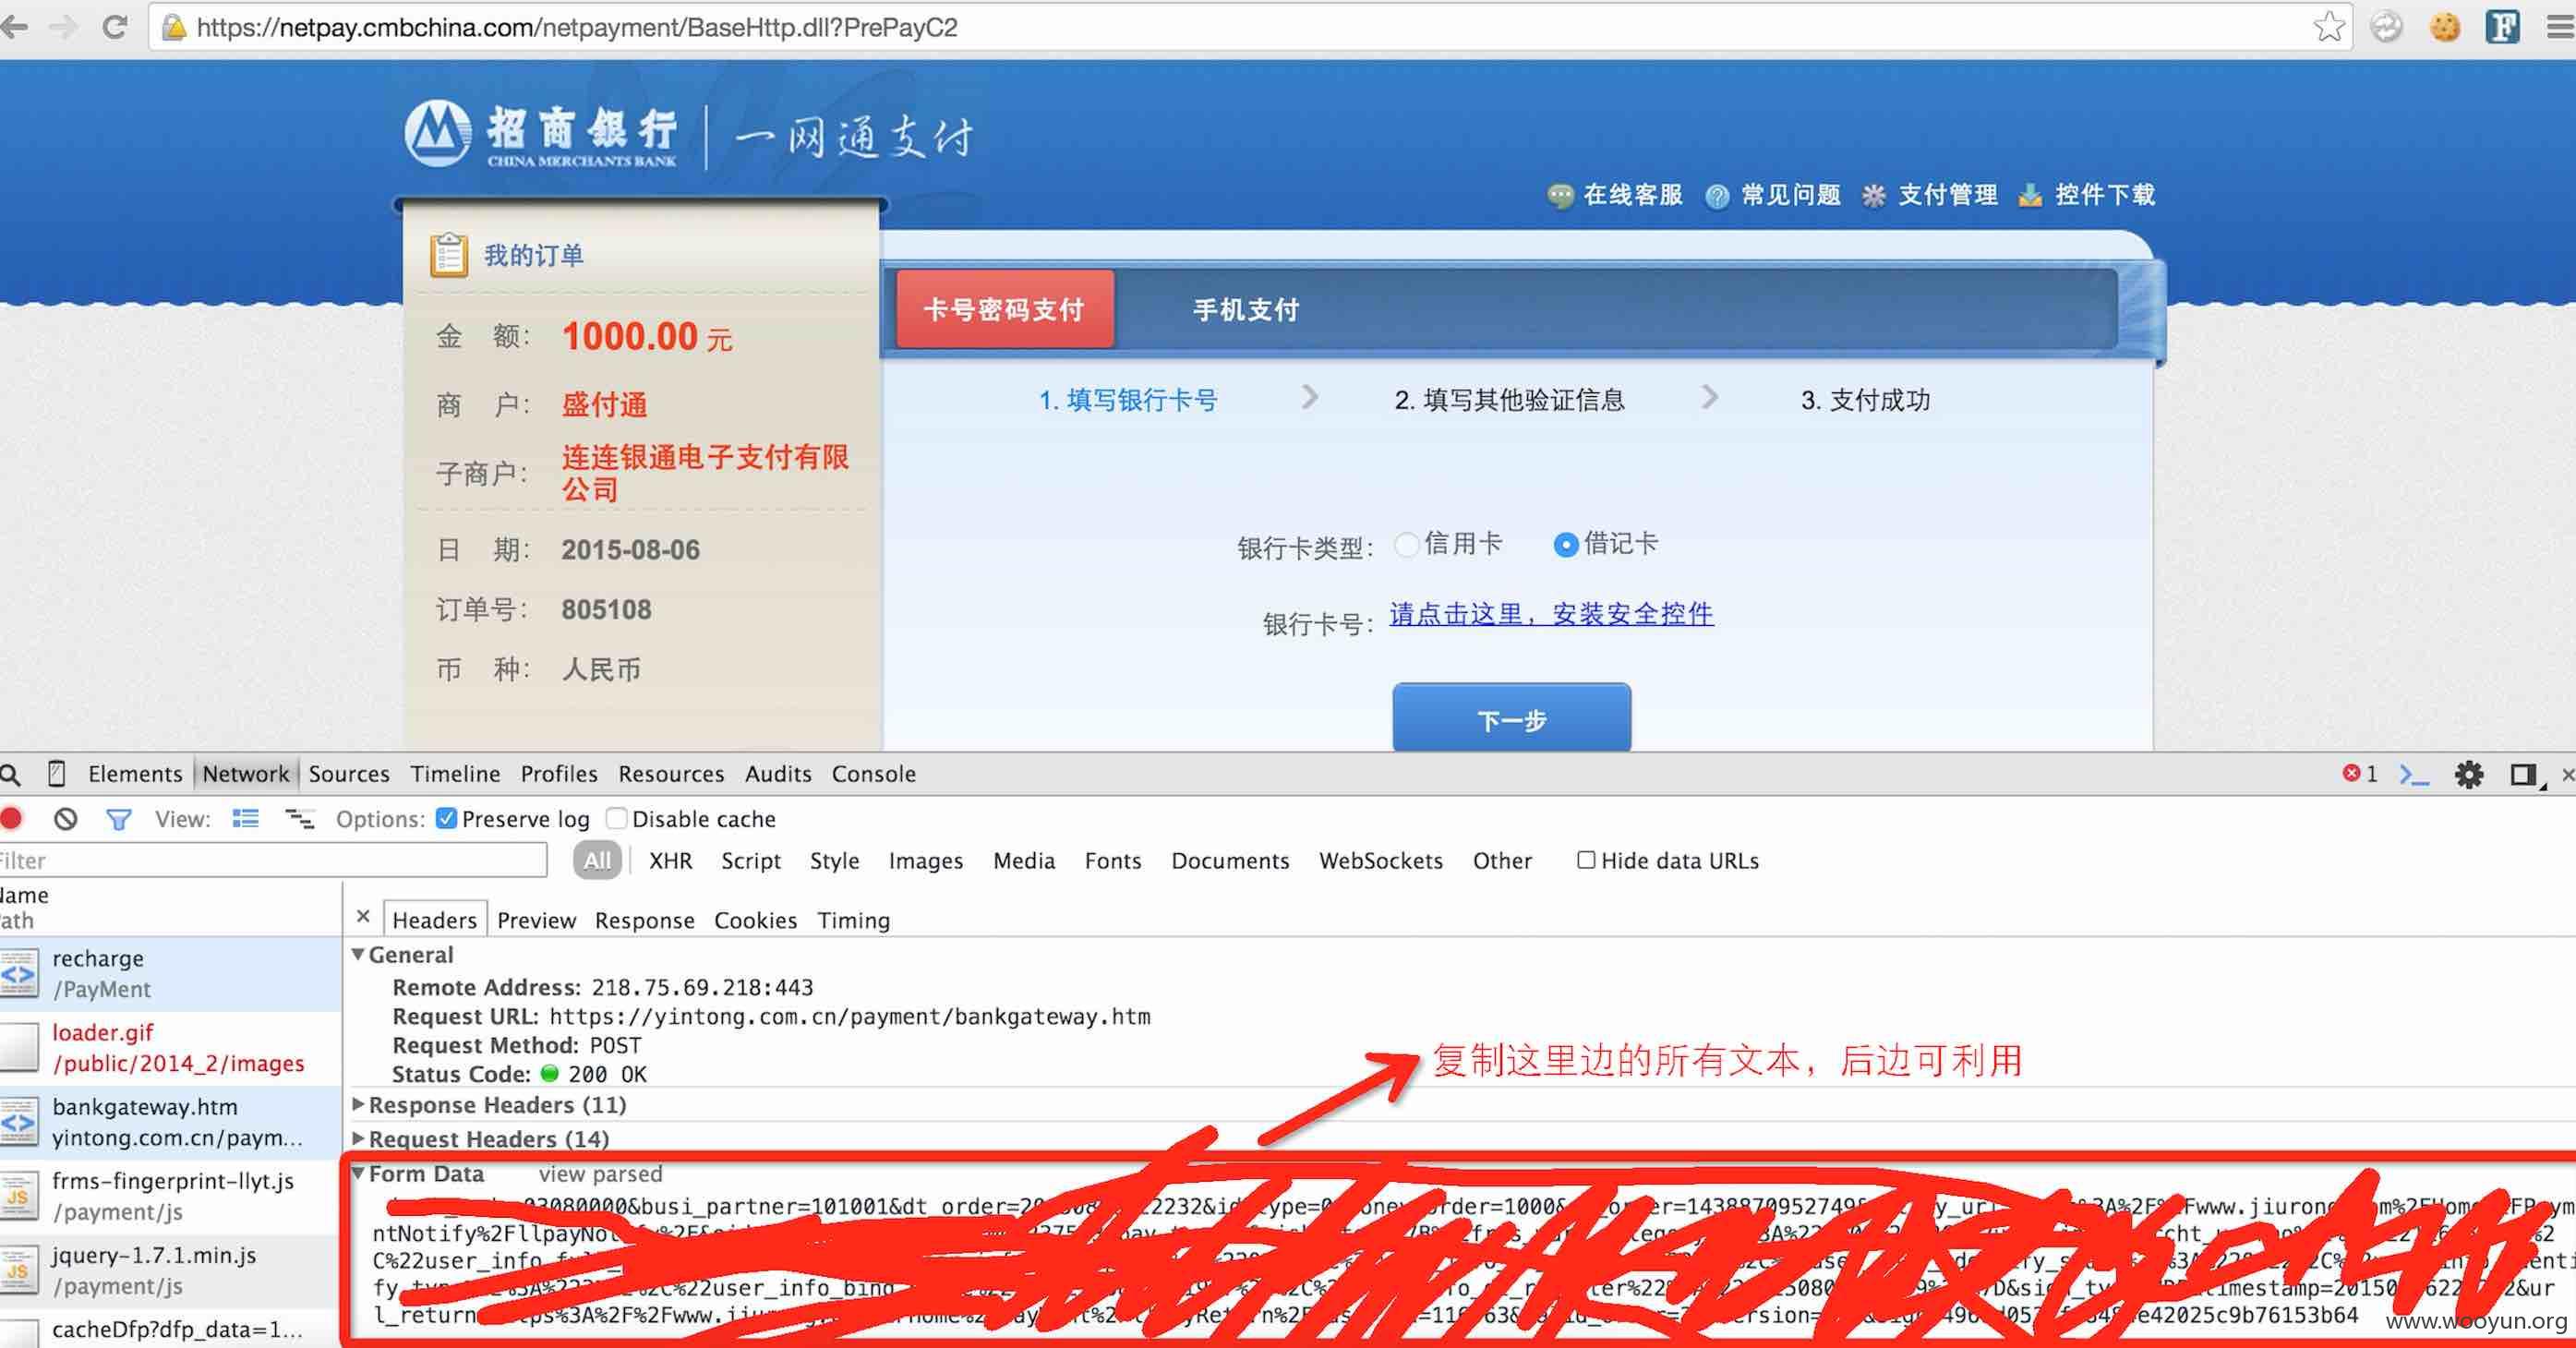Click view parsed in Form Data
The width and height of the screenshot is (2576, 1348).
pyautogui.click(x=600, y=1174)
